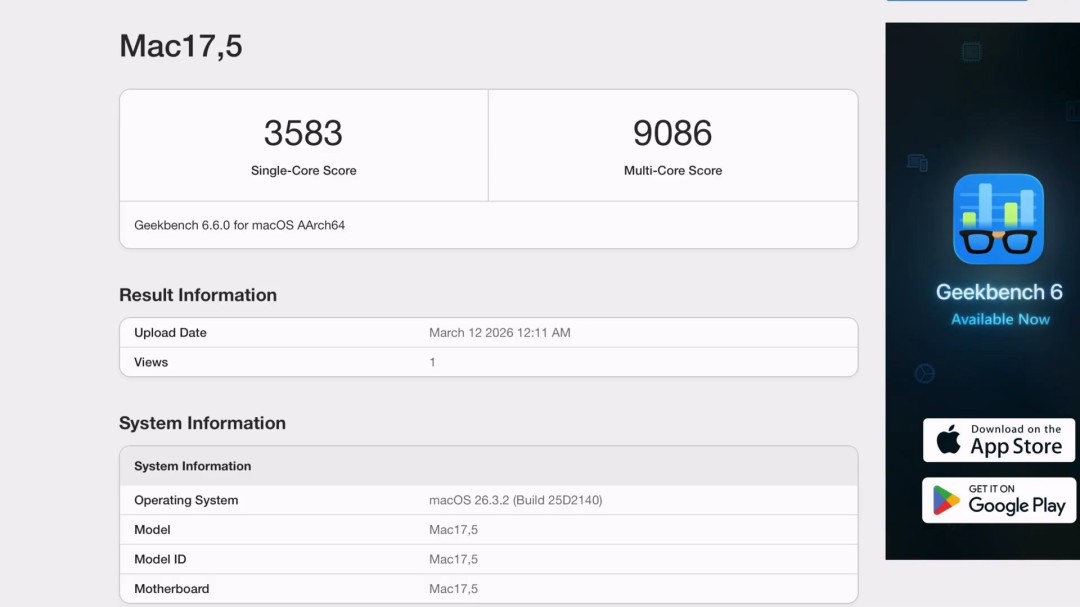Viewport: 1080px width, 607px height.
Task: Select the 9086 multi-core score value
Action: tap(672, 133)
